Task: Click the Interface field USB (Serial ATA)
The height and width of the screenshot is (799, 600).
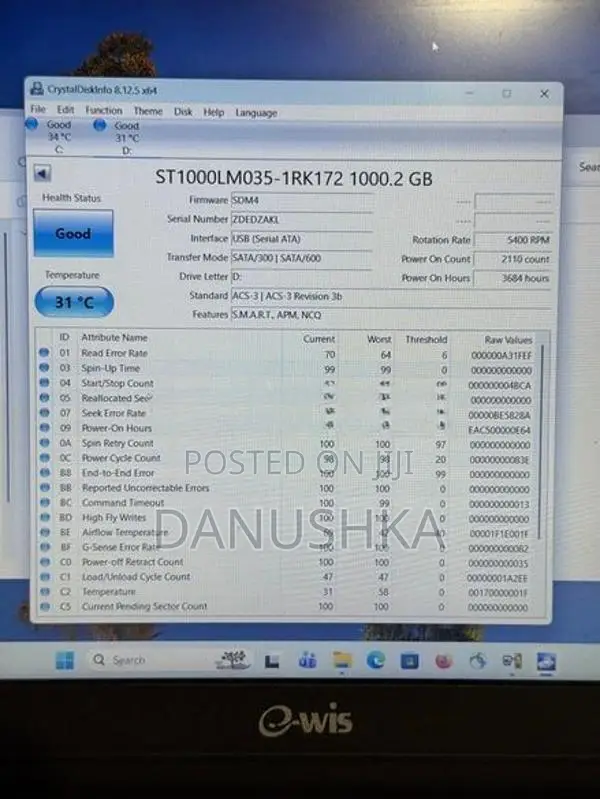Action: pos(301,239)
